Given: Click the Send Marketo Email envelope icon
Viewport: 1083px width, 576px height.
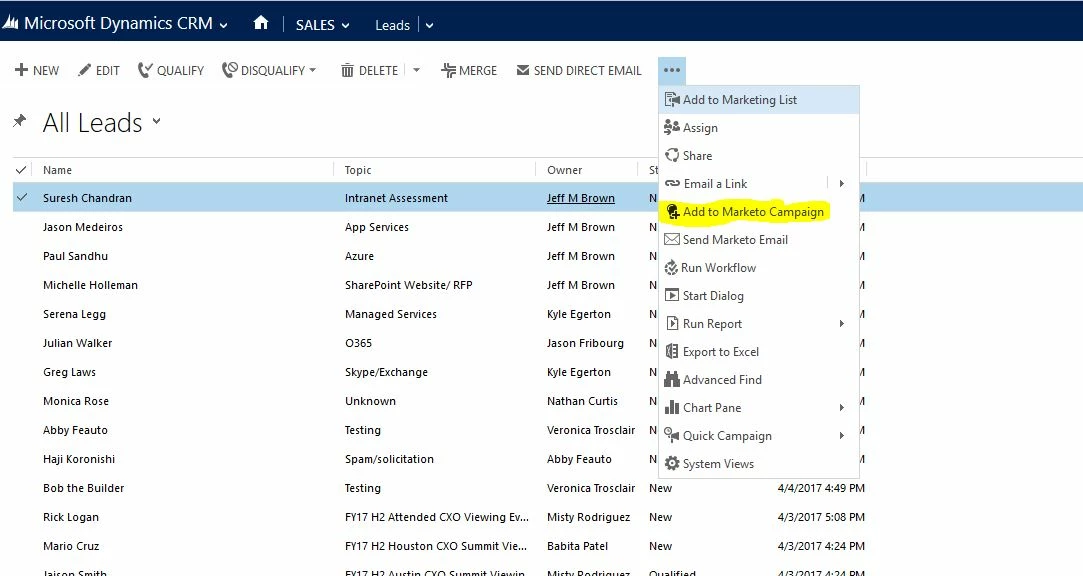Looking at the screenshot, I should click(x=671, y=240).
